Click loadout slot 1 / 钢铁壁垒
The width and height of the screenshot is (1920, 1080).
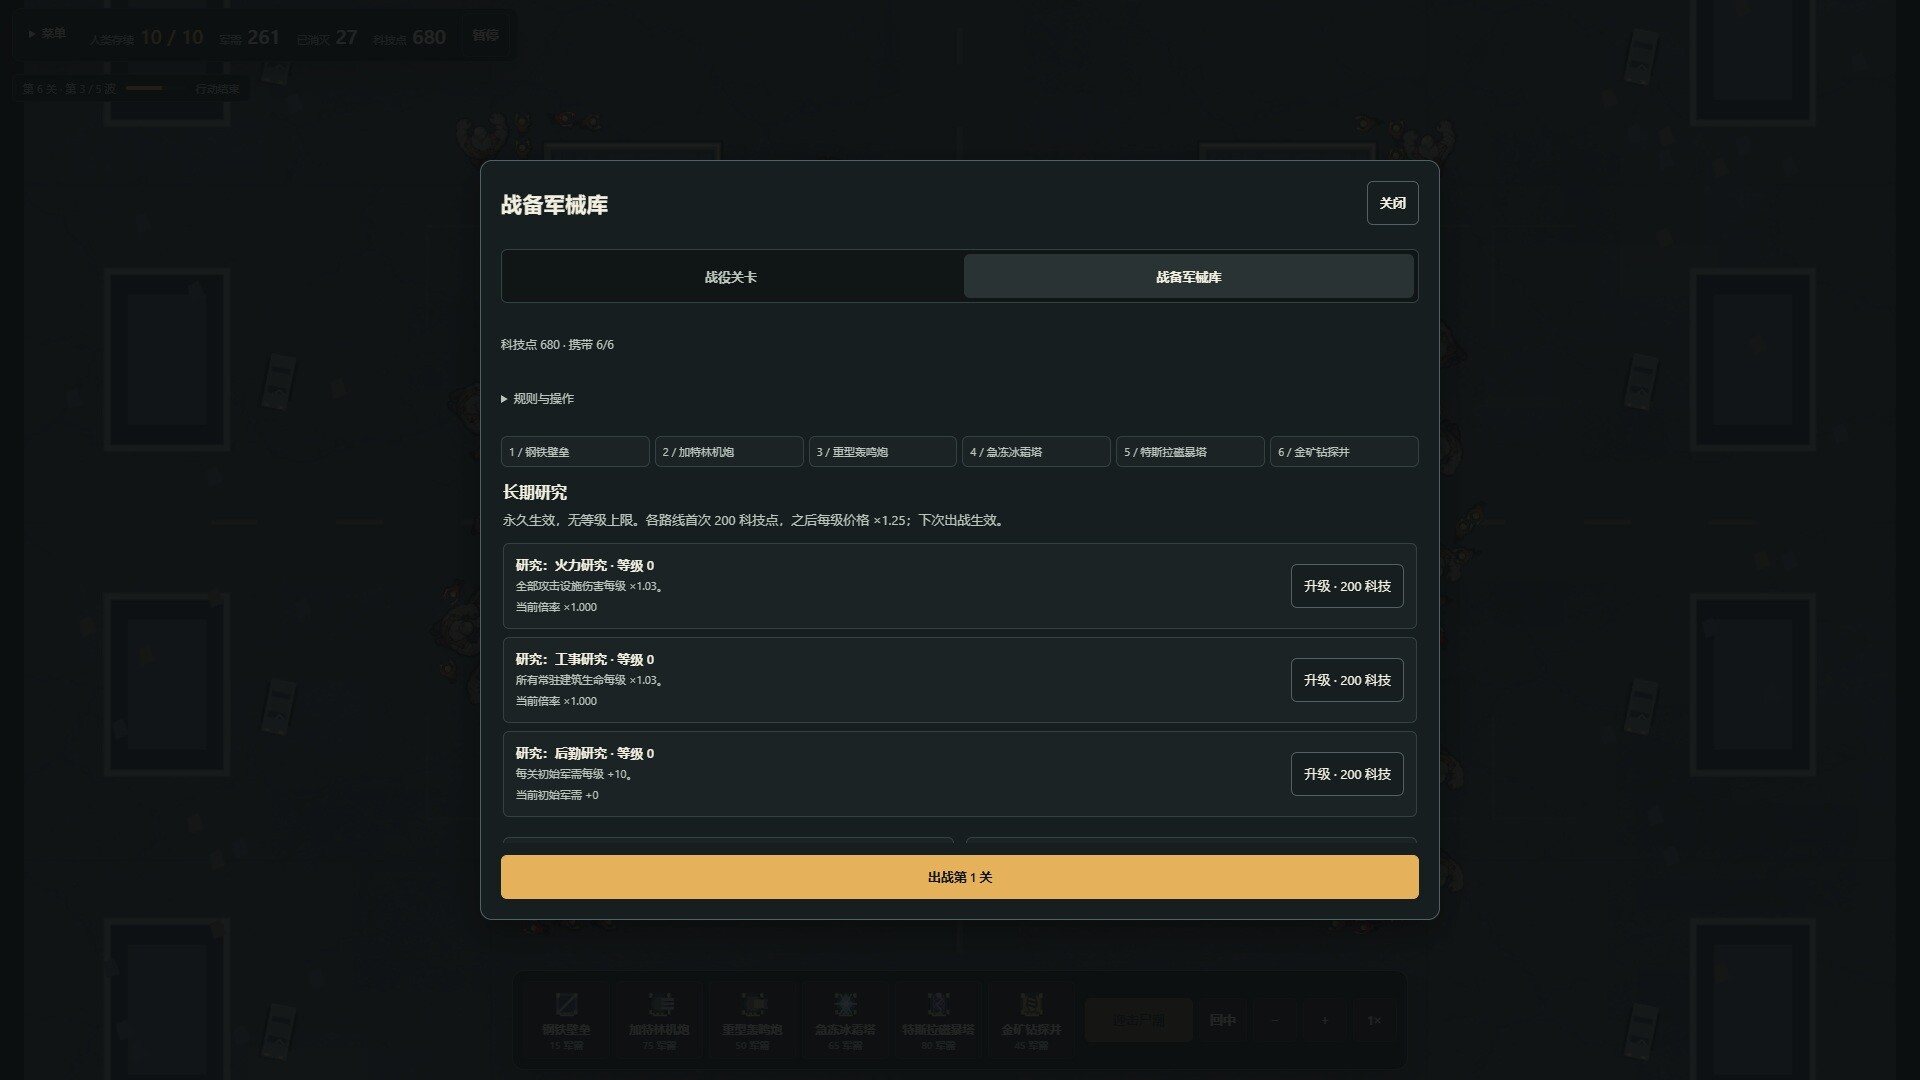(x=575, y=452)
